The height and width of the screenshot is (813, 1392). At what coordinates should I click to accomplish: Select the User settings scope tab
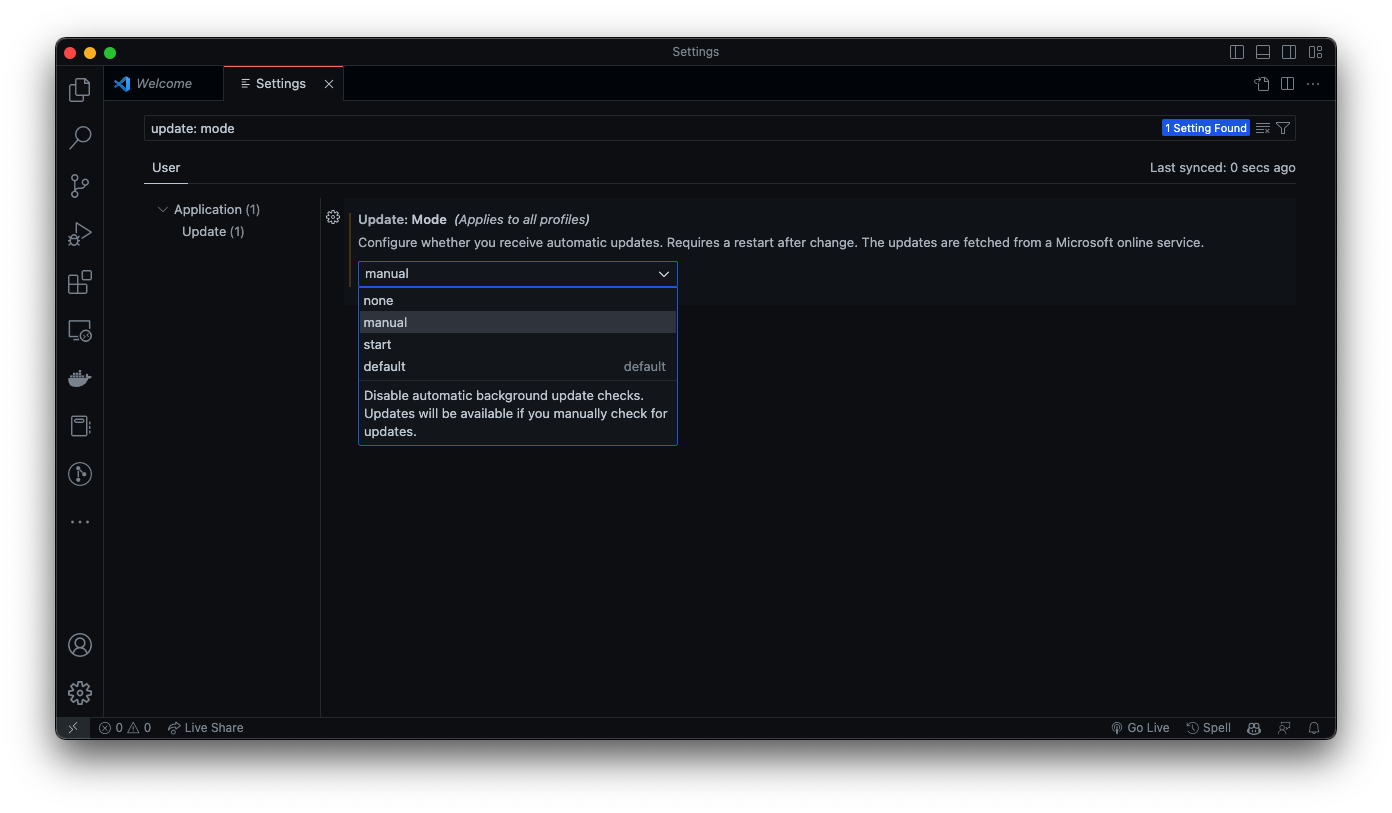(x=165, y=167)
